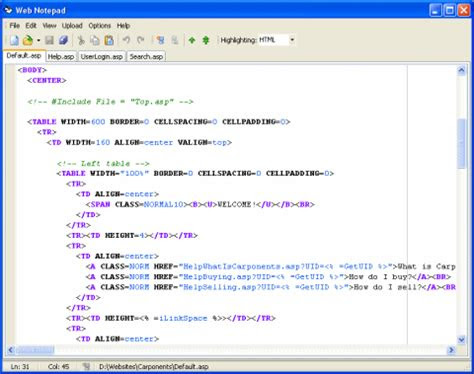Image resolution: width=474 pixels, height=374 pixels.
Task: Click the <BODY> tag line
Action: 32,70
